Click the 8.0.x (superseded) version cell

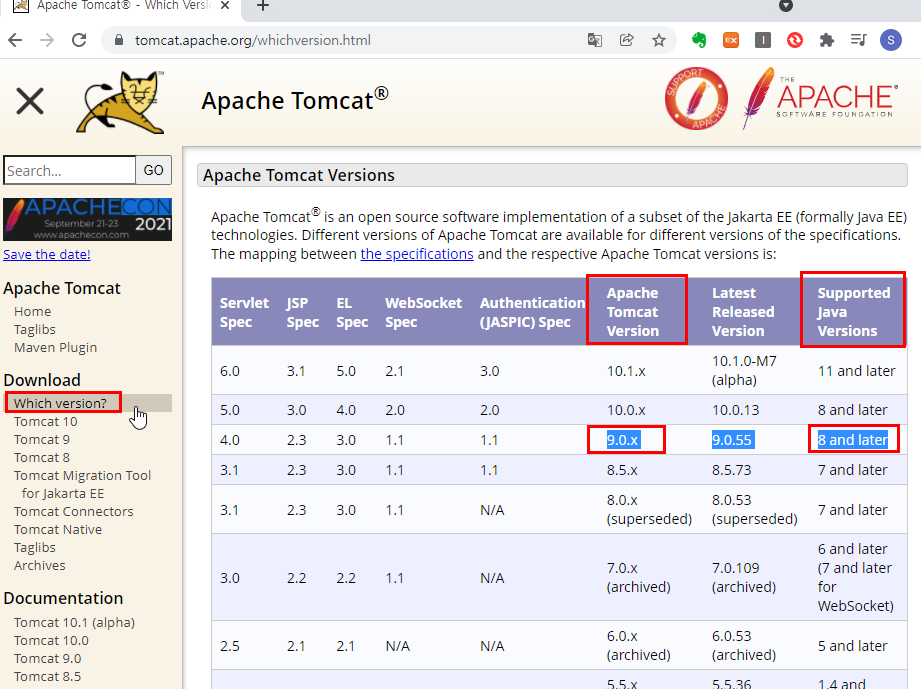point(649,510)
